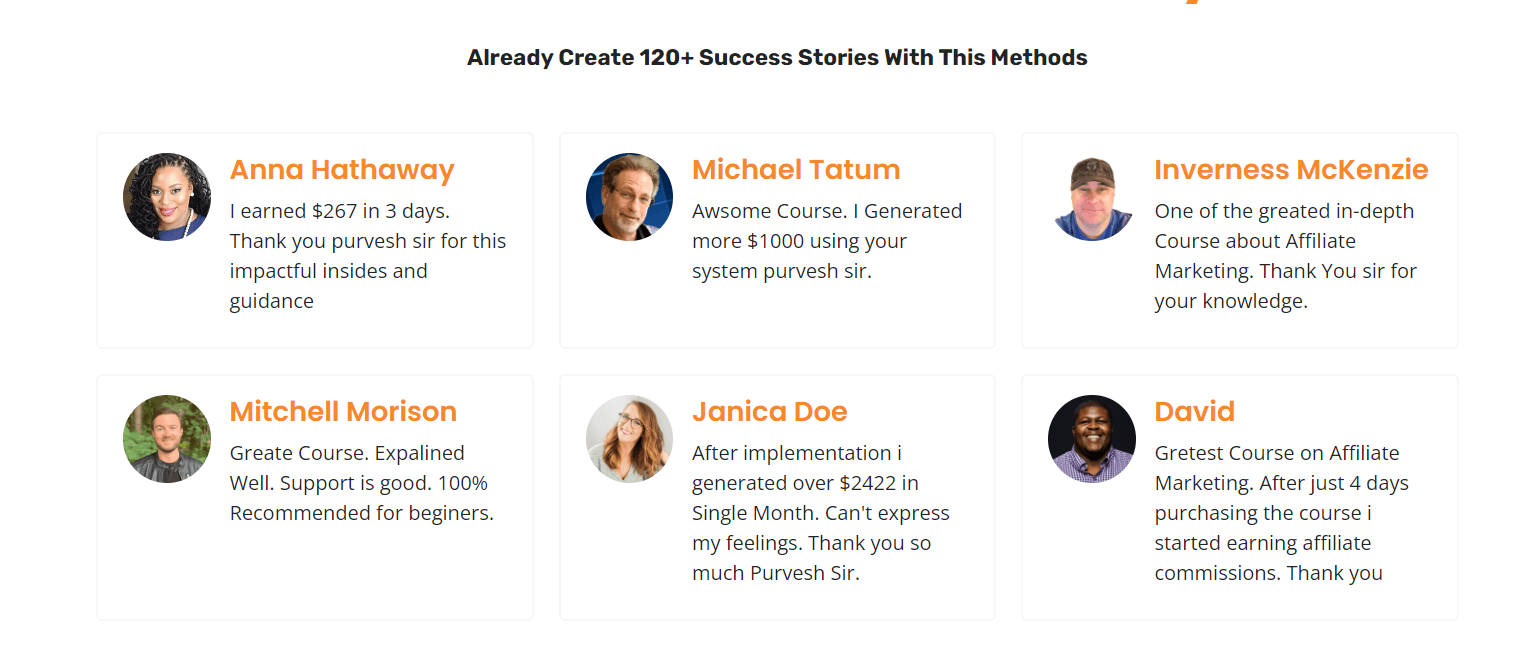Click Janica Doe's profile photo

(x=629, y=439)
